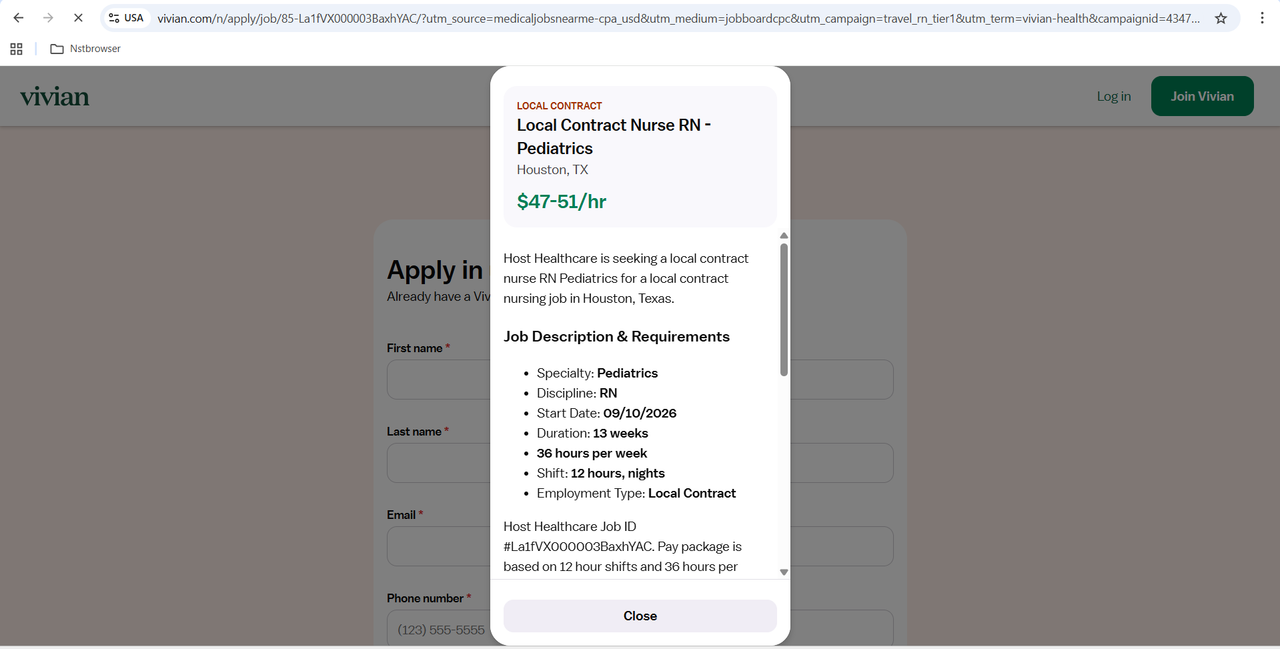
Task: Click the LOCAL CONTRACT label
Action: tap(559, 106)
